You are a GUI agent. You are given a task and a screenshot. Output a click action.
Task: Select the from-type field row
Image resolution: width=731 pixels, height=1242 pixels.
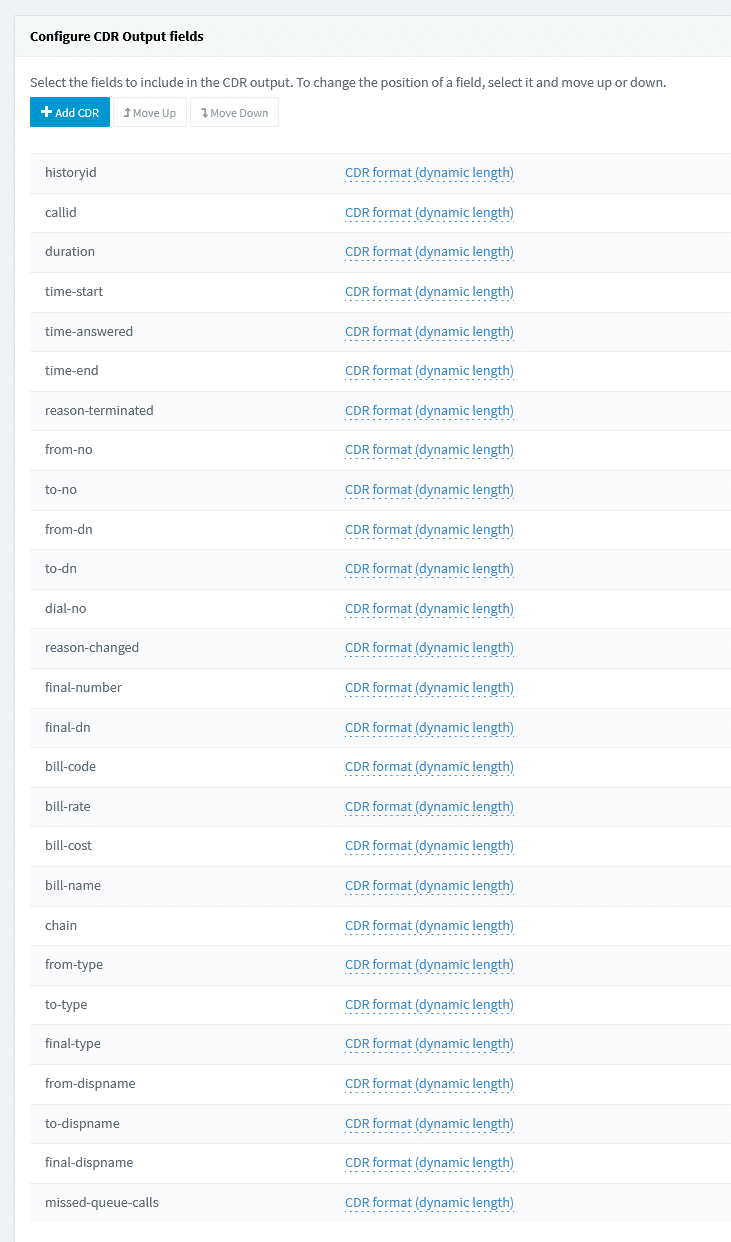pyautogui.click(x=74, y=965)
